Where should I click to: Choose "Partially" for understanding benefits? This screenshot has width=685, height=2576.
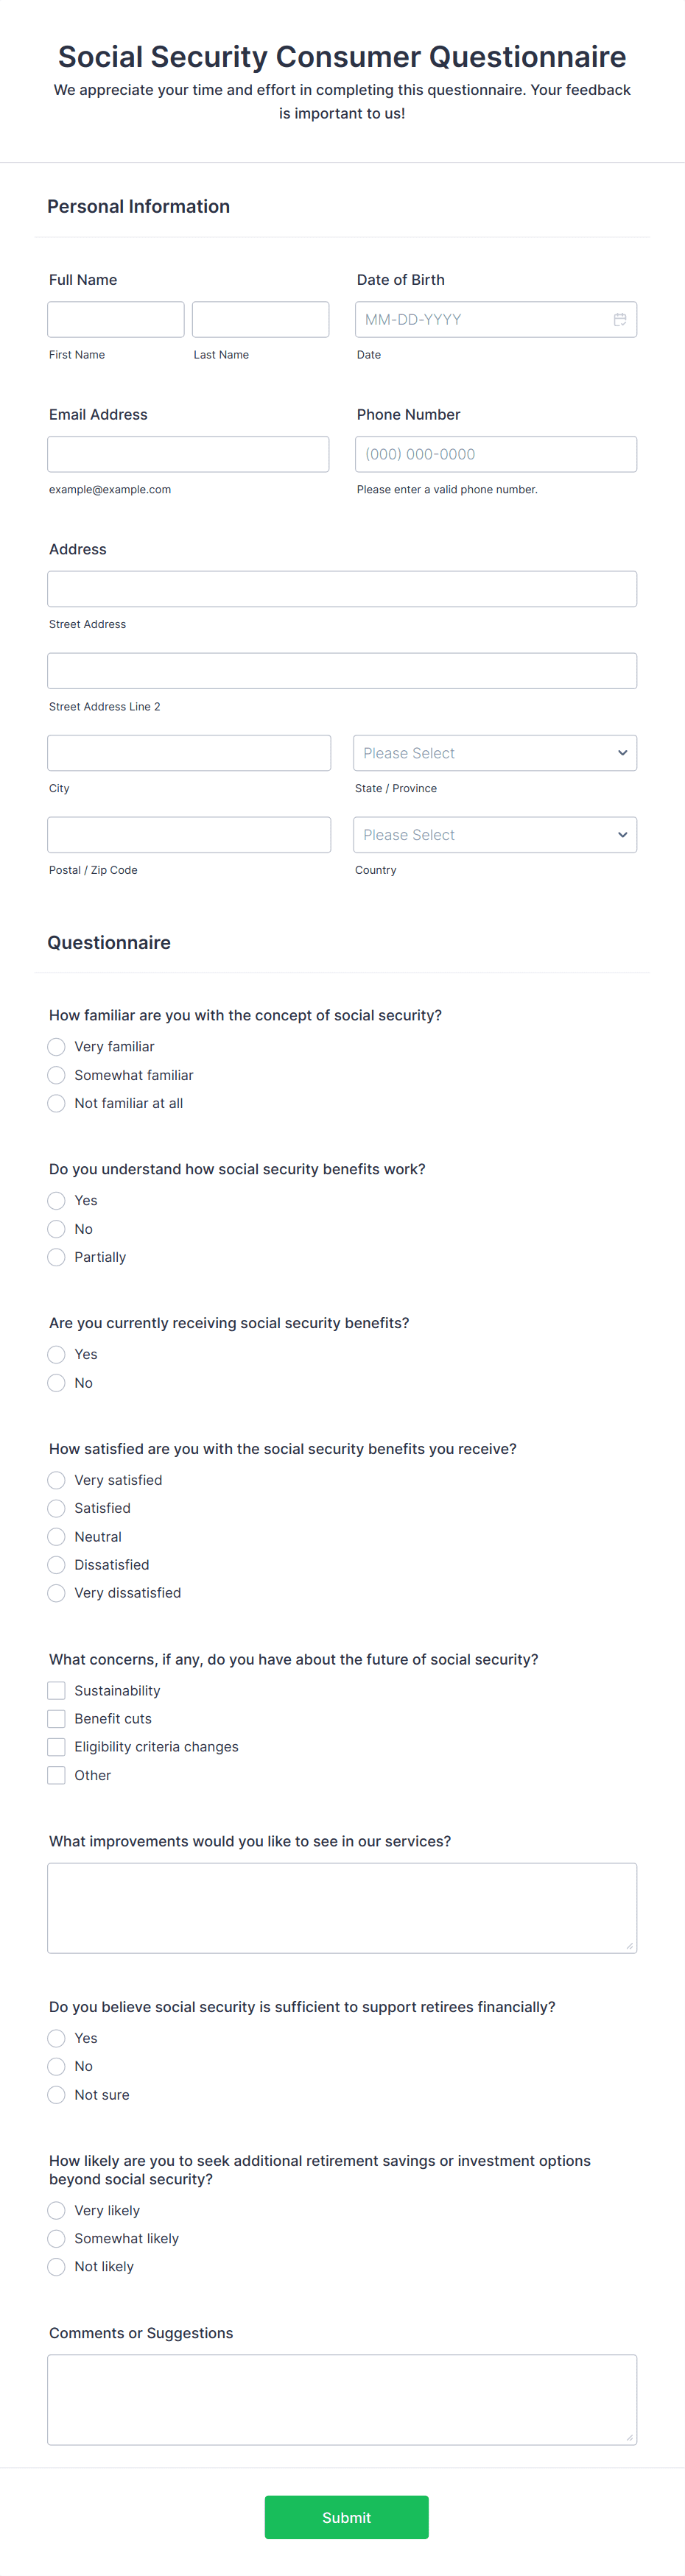(56, 1257)
